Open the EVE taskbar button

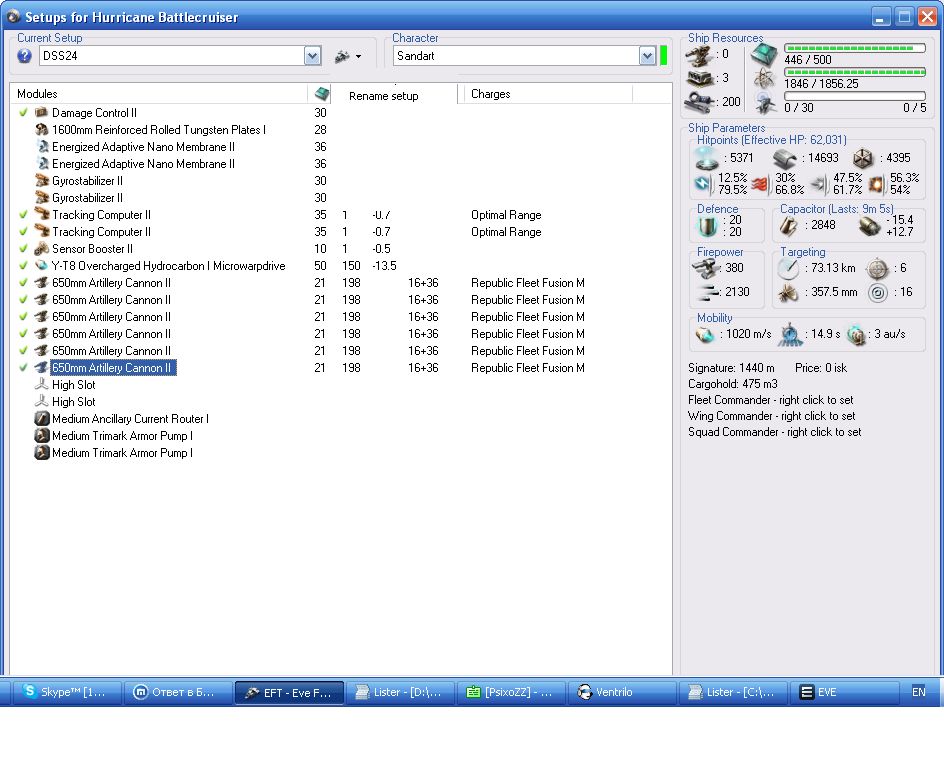[843, 693]
